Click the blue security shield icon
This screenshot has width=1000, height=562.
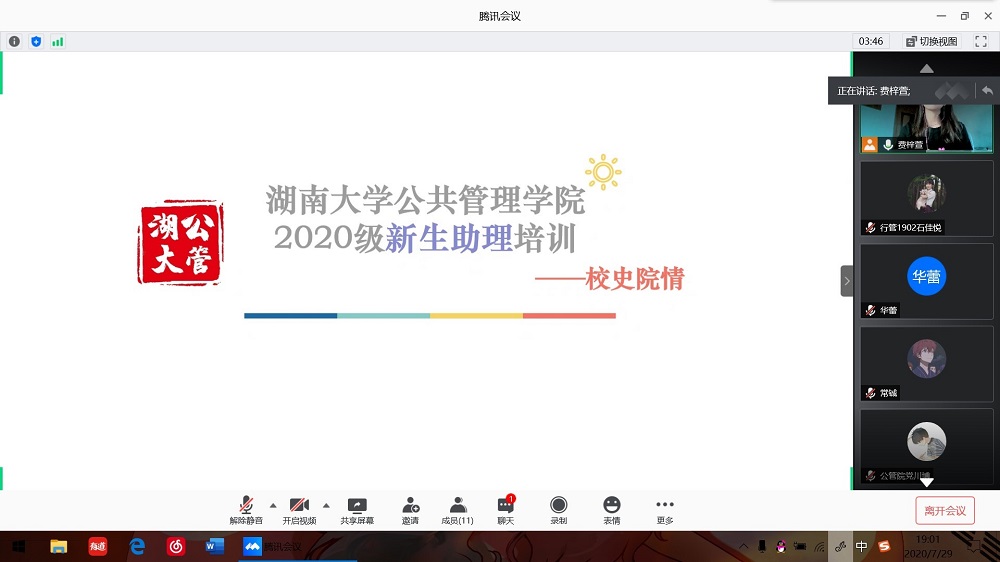pos(36,41)
